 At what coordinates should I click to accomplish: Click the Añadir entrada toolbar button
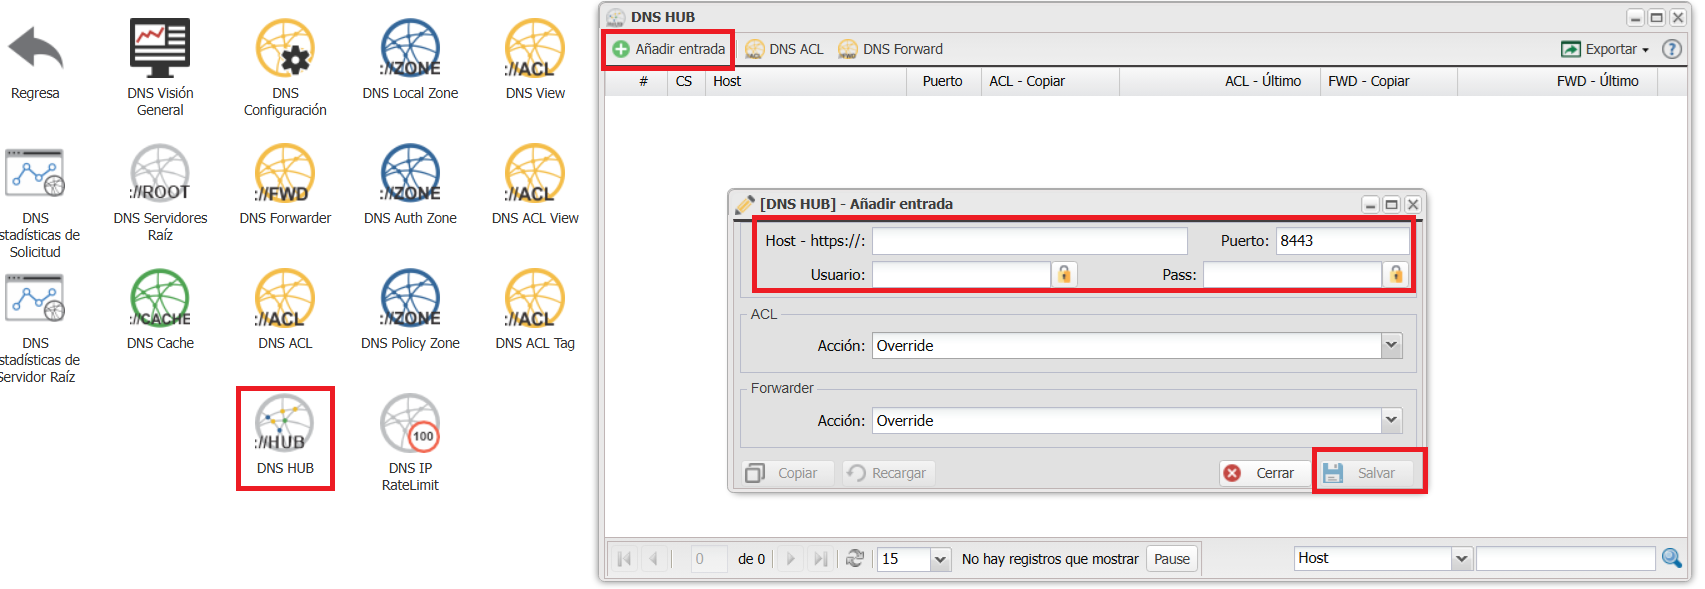coord(669,49)
